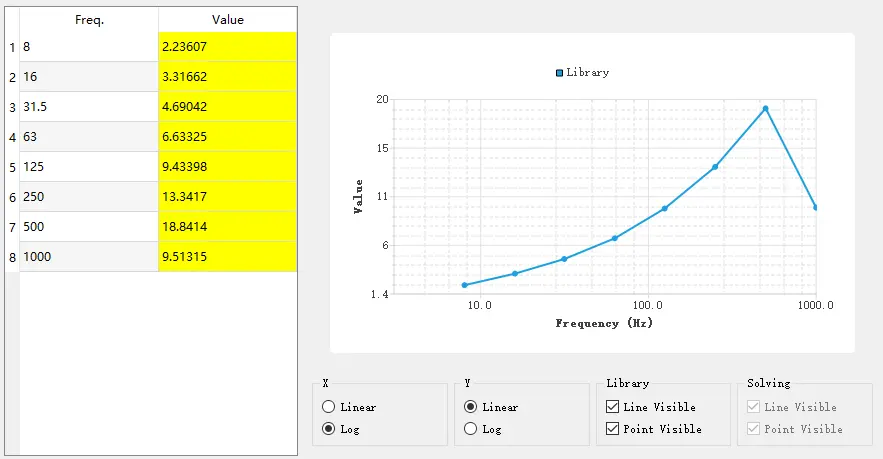Select the X axis Log radio button
Screen dimensions: 883x459
pos(329,429)
